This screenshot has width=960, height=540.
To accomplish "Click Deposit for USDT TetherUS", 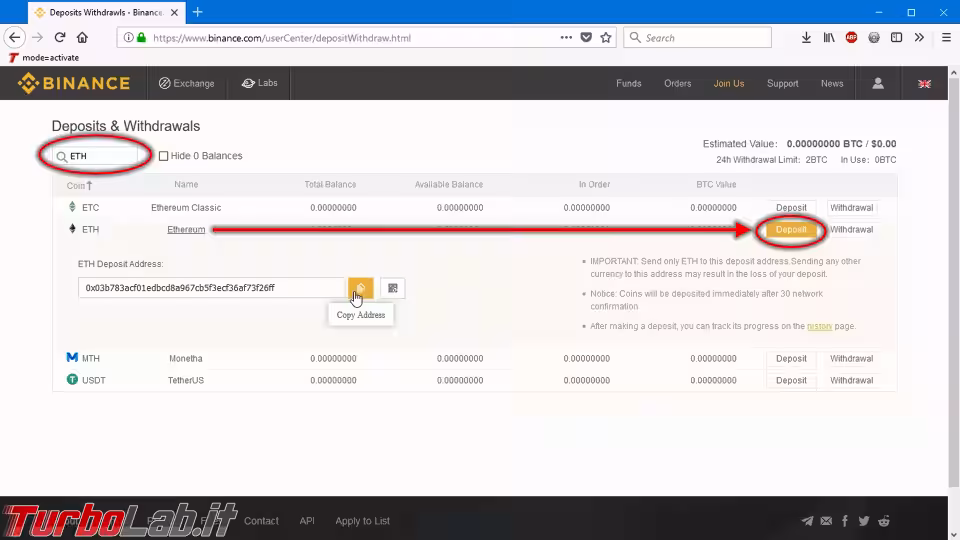I will point(791,380).
